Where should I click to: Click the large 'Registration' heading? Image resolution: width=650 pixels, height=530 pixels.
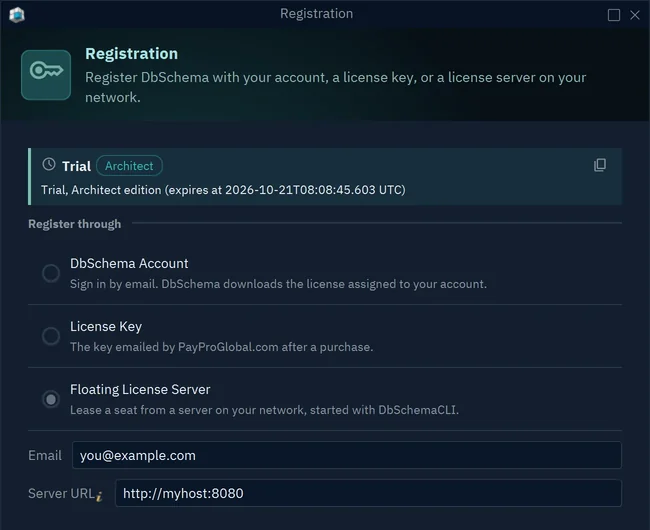131,54
